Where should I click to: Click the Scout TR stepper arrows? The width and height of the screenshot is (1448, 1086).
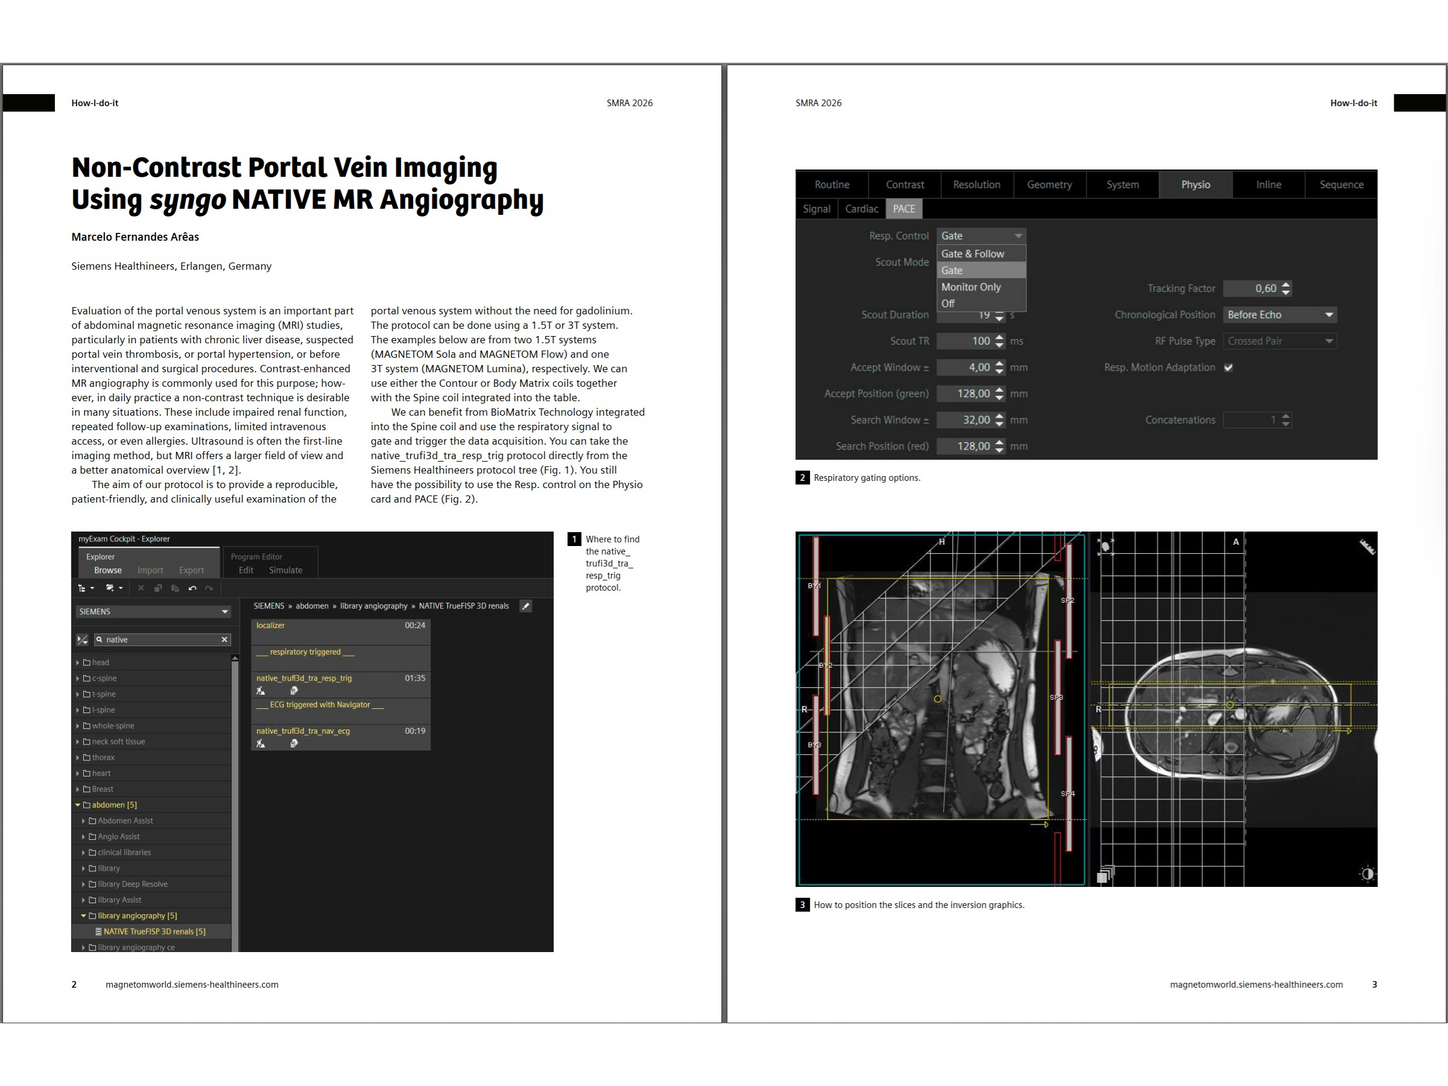pos(999,341)
